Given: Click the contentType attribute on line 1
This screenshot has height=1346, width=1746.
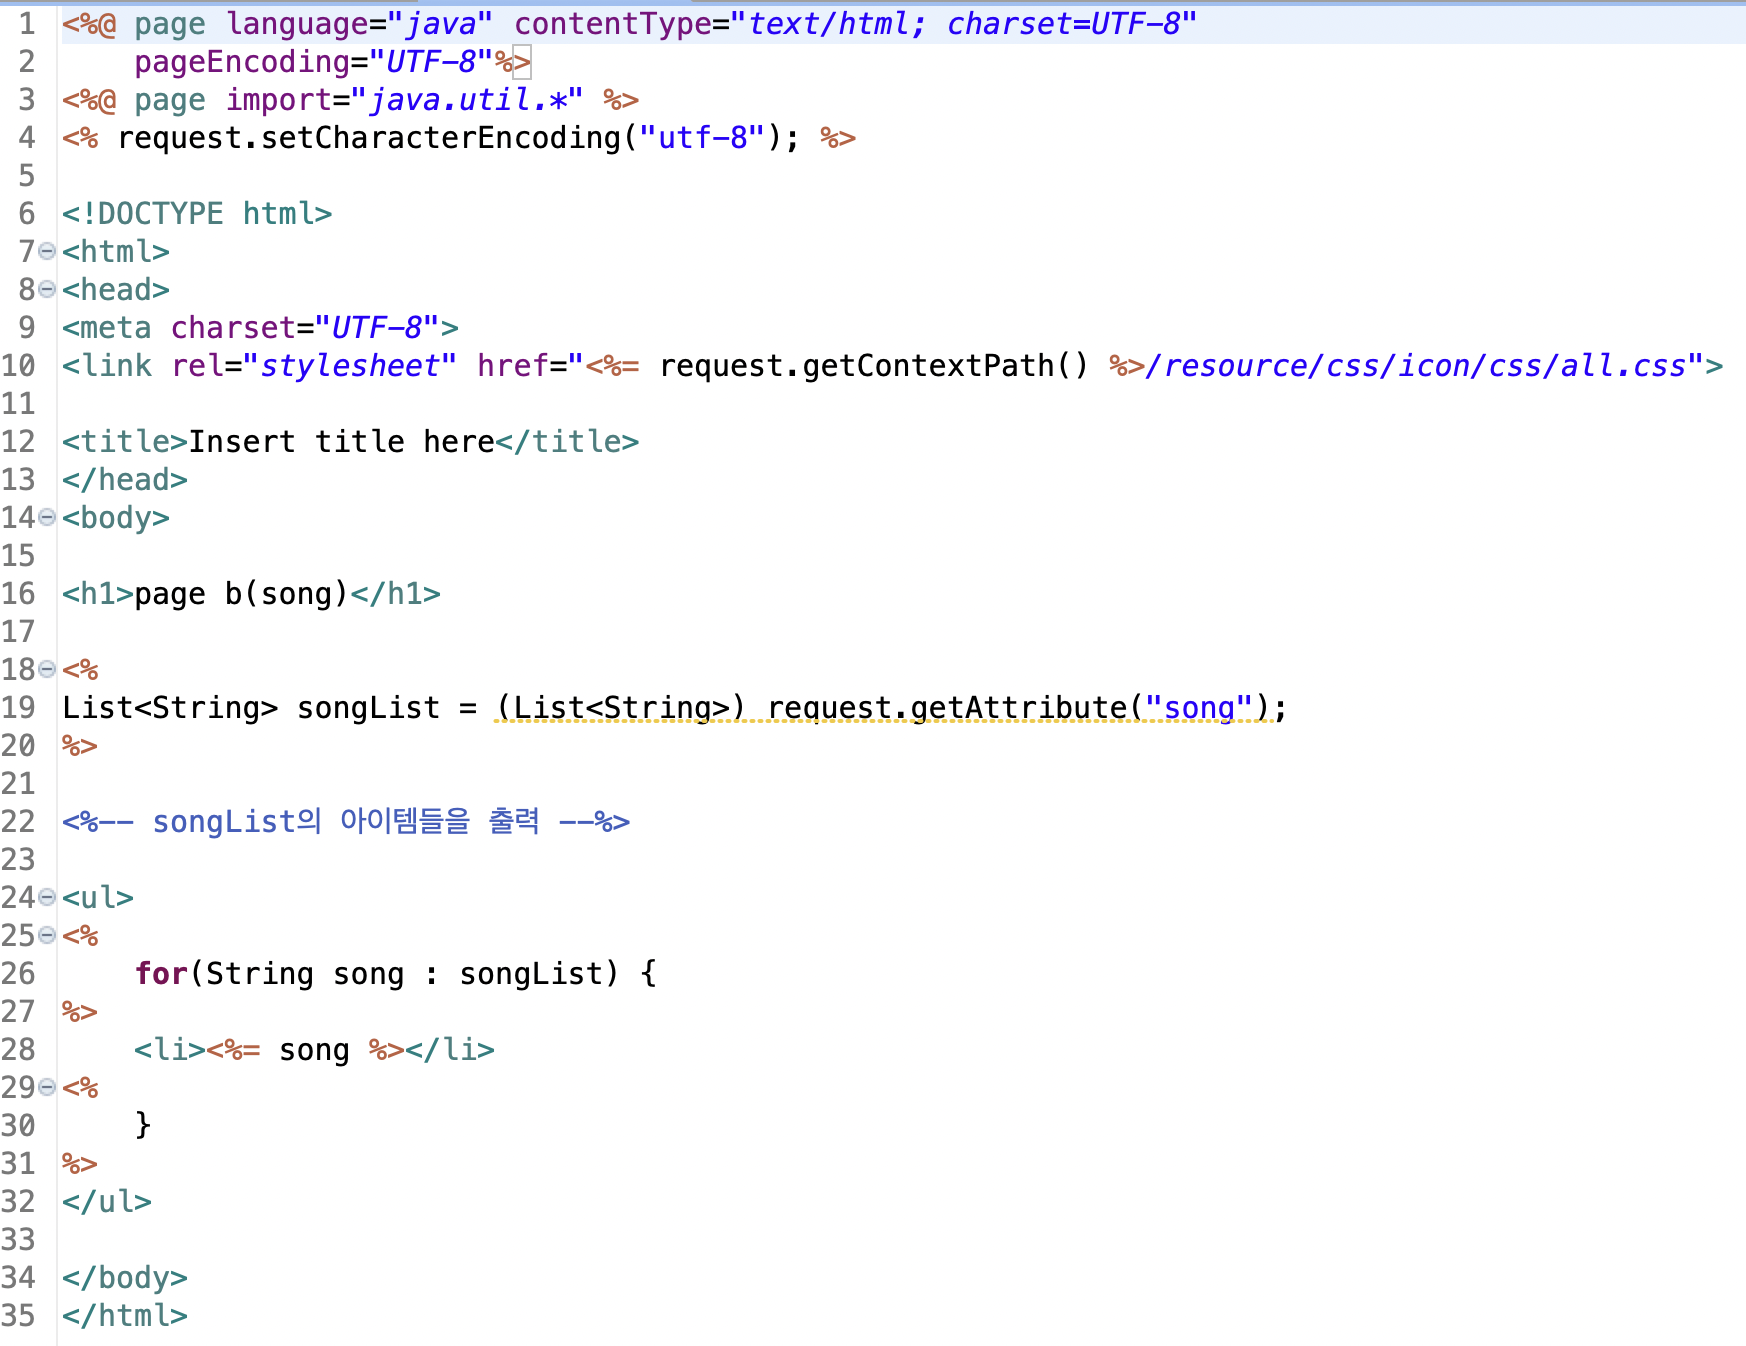Looking at the screenshot, I should click(x=856, y=24).
